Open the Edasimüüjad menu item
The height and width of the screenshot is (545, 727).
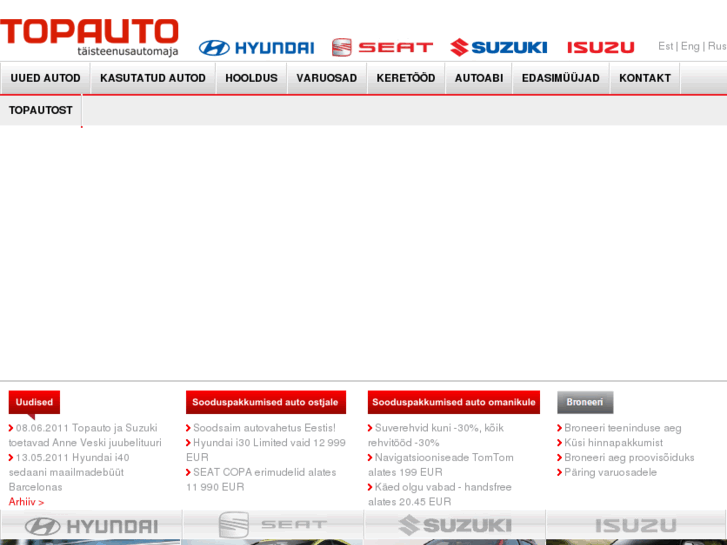click(x=561, y=78)
